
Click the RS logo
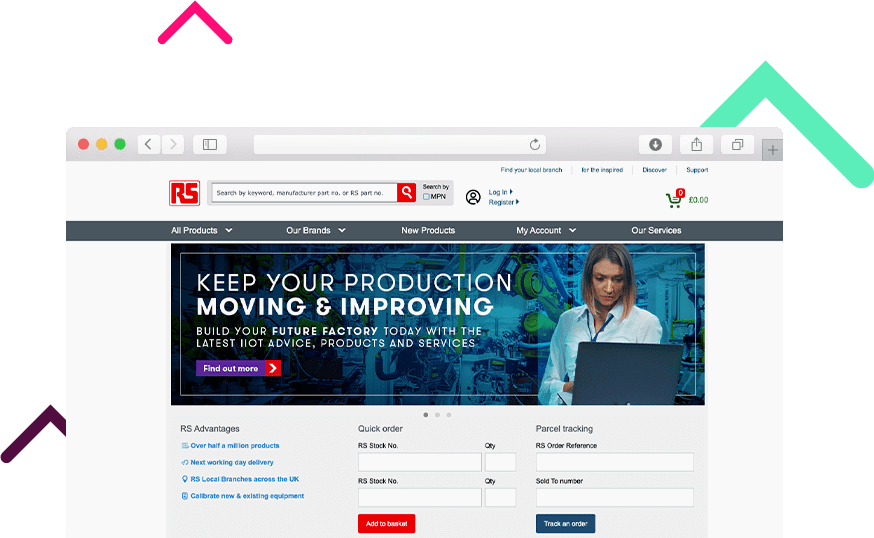(184, 193)
